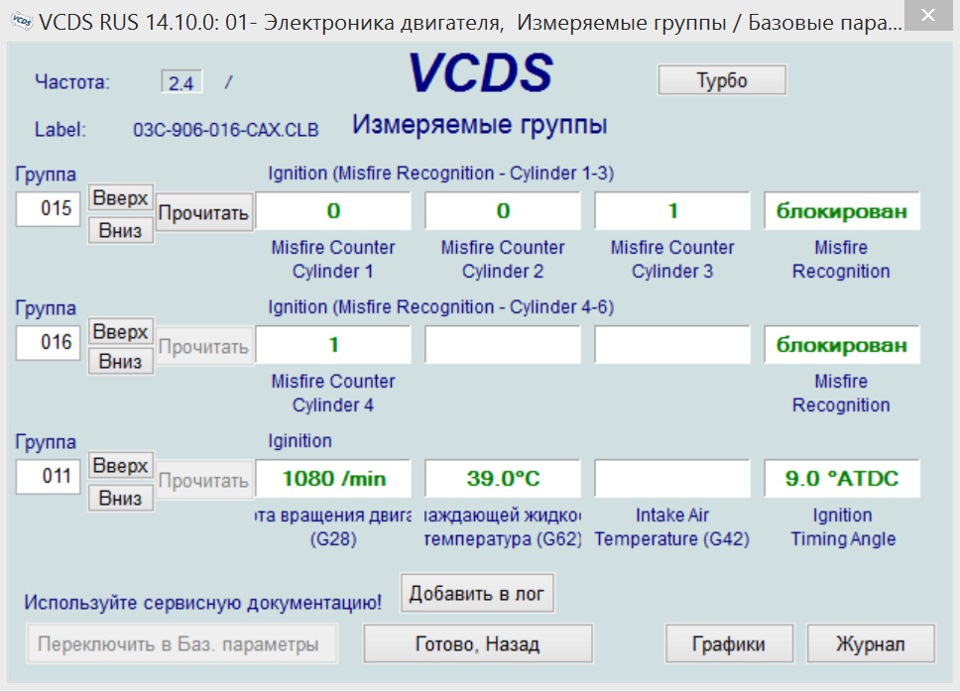This screenshot has height=692, width=960.
Task: Select the Misfire Counter Cylinder 4 value
Action: (333, 345)
